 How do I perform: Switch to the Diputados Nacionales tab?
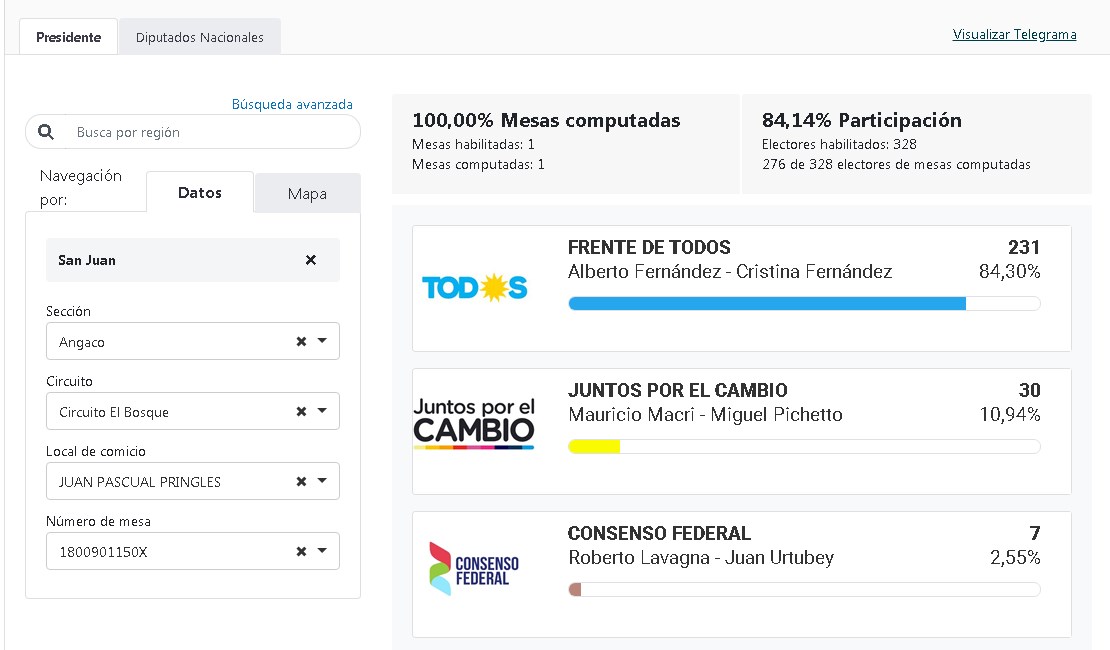tap(200, 38)
